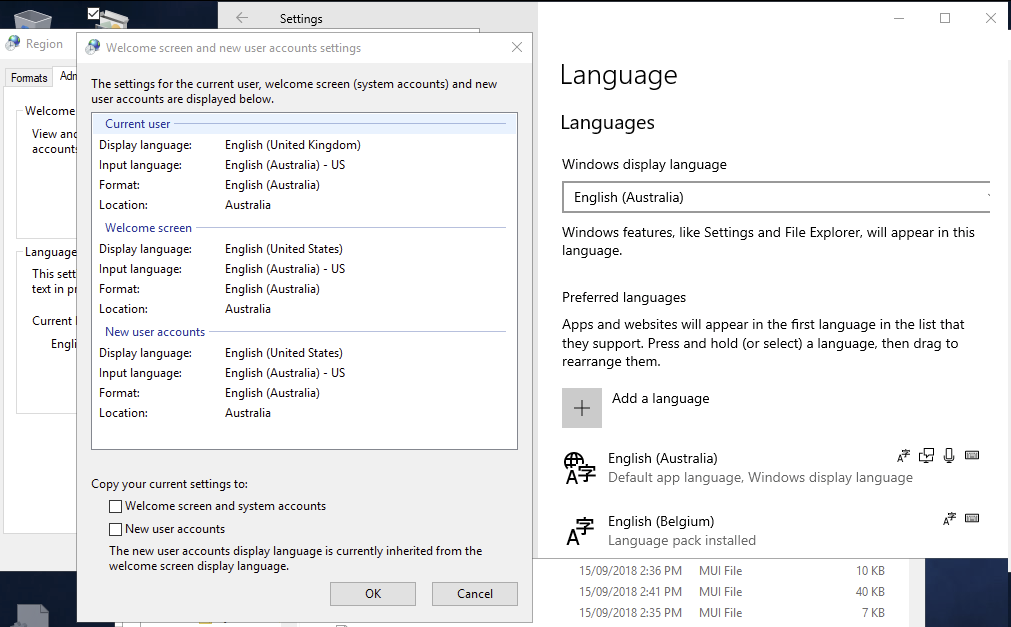Check Welcome screen and system accounts
1011x627 pixels.
115,506
